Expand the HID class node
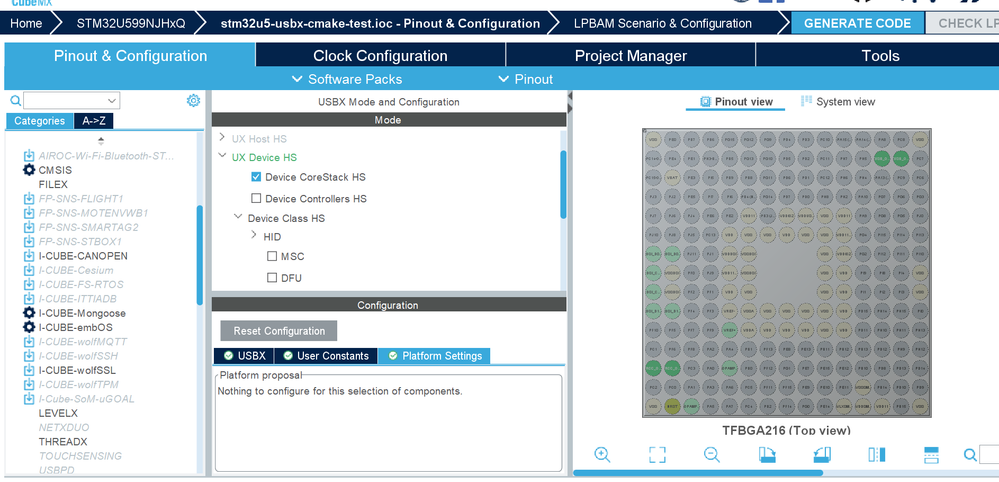999x482 pixels. [x=254, y=236]
